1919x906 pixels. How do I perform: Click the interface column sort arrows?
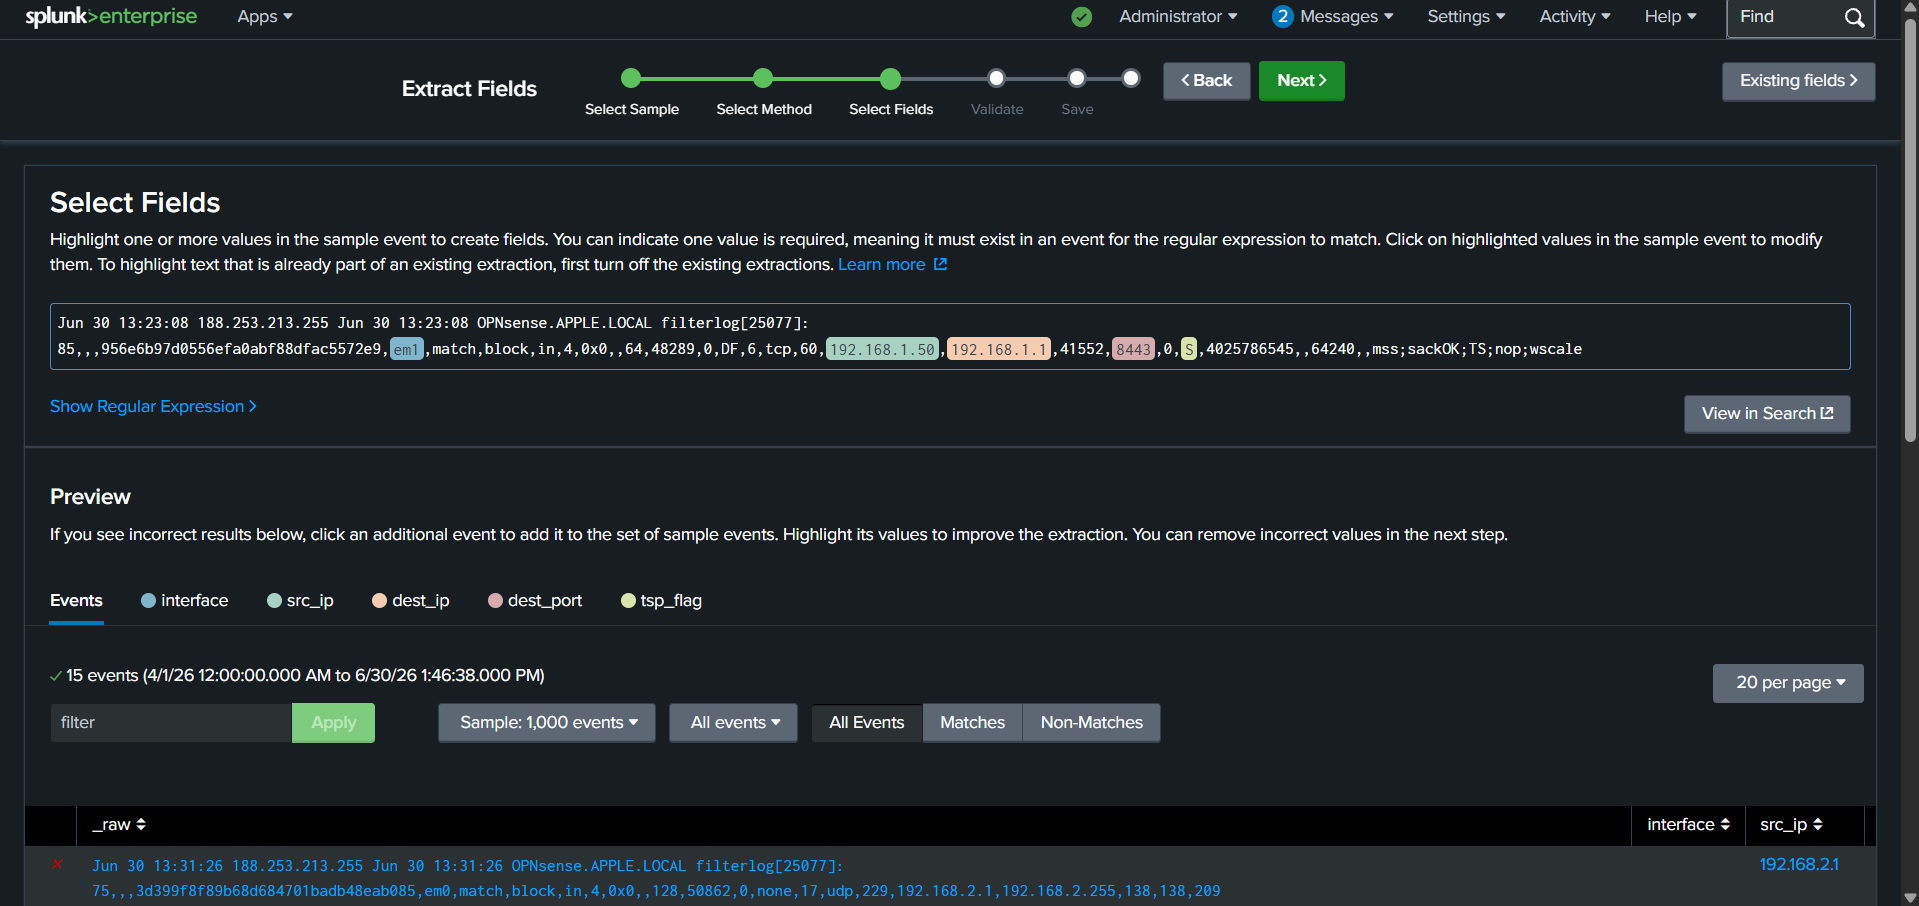[1725, 824]
